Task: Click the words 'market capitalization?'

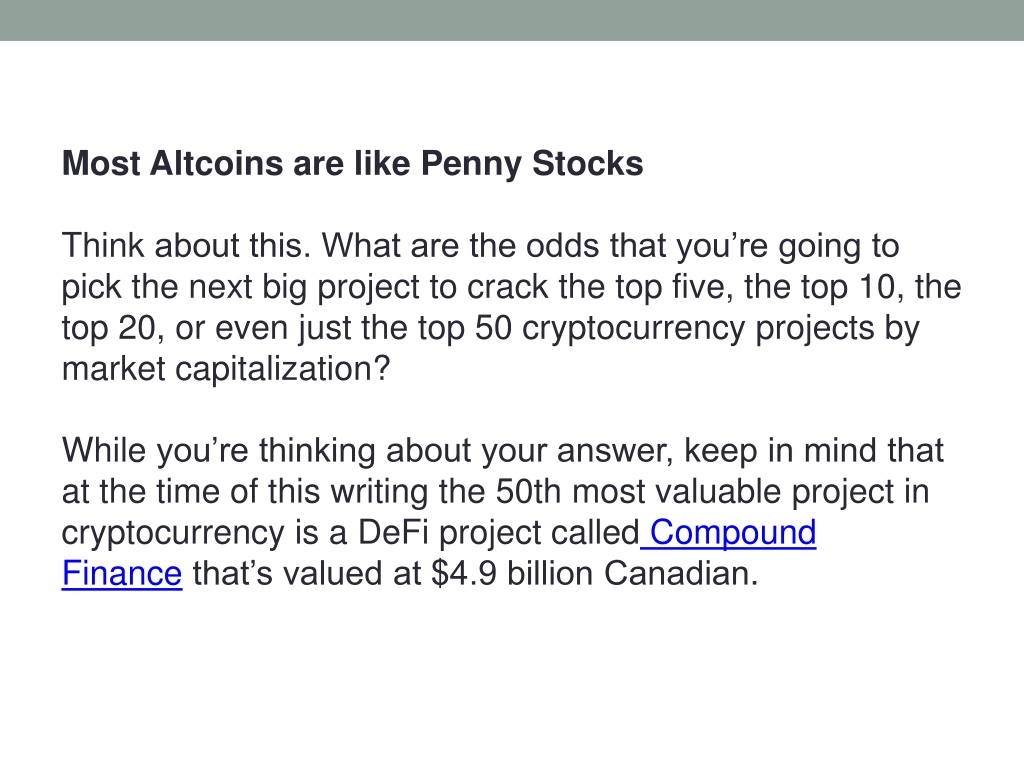Action: pos(226,370)
